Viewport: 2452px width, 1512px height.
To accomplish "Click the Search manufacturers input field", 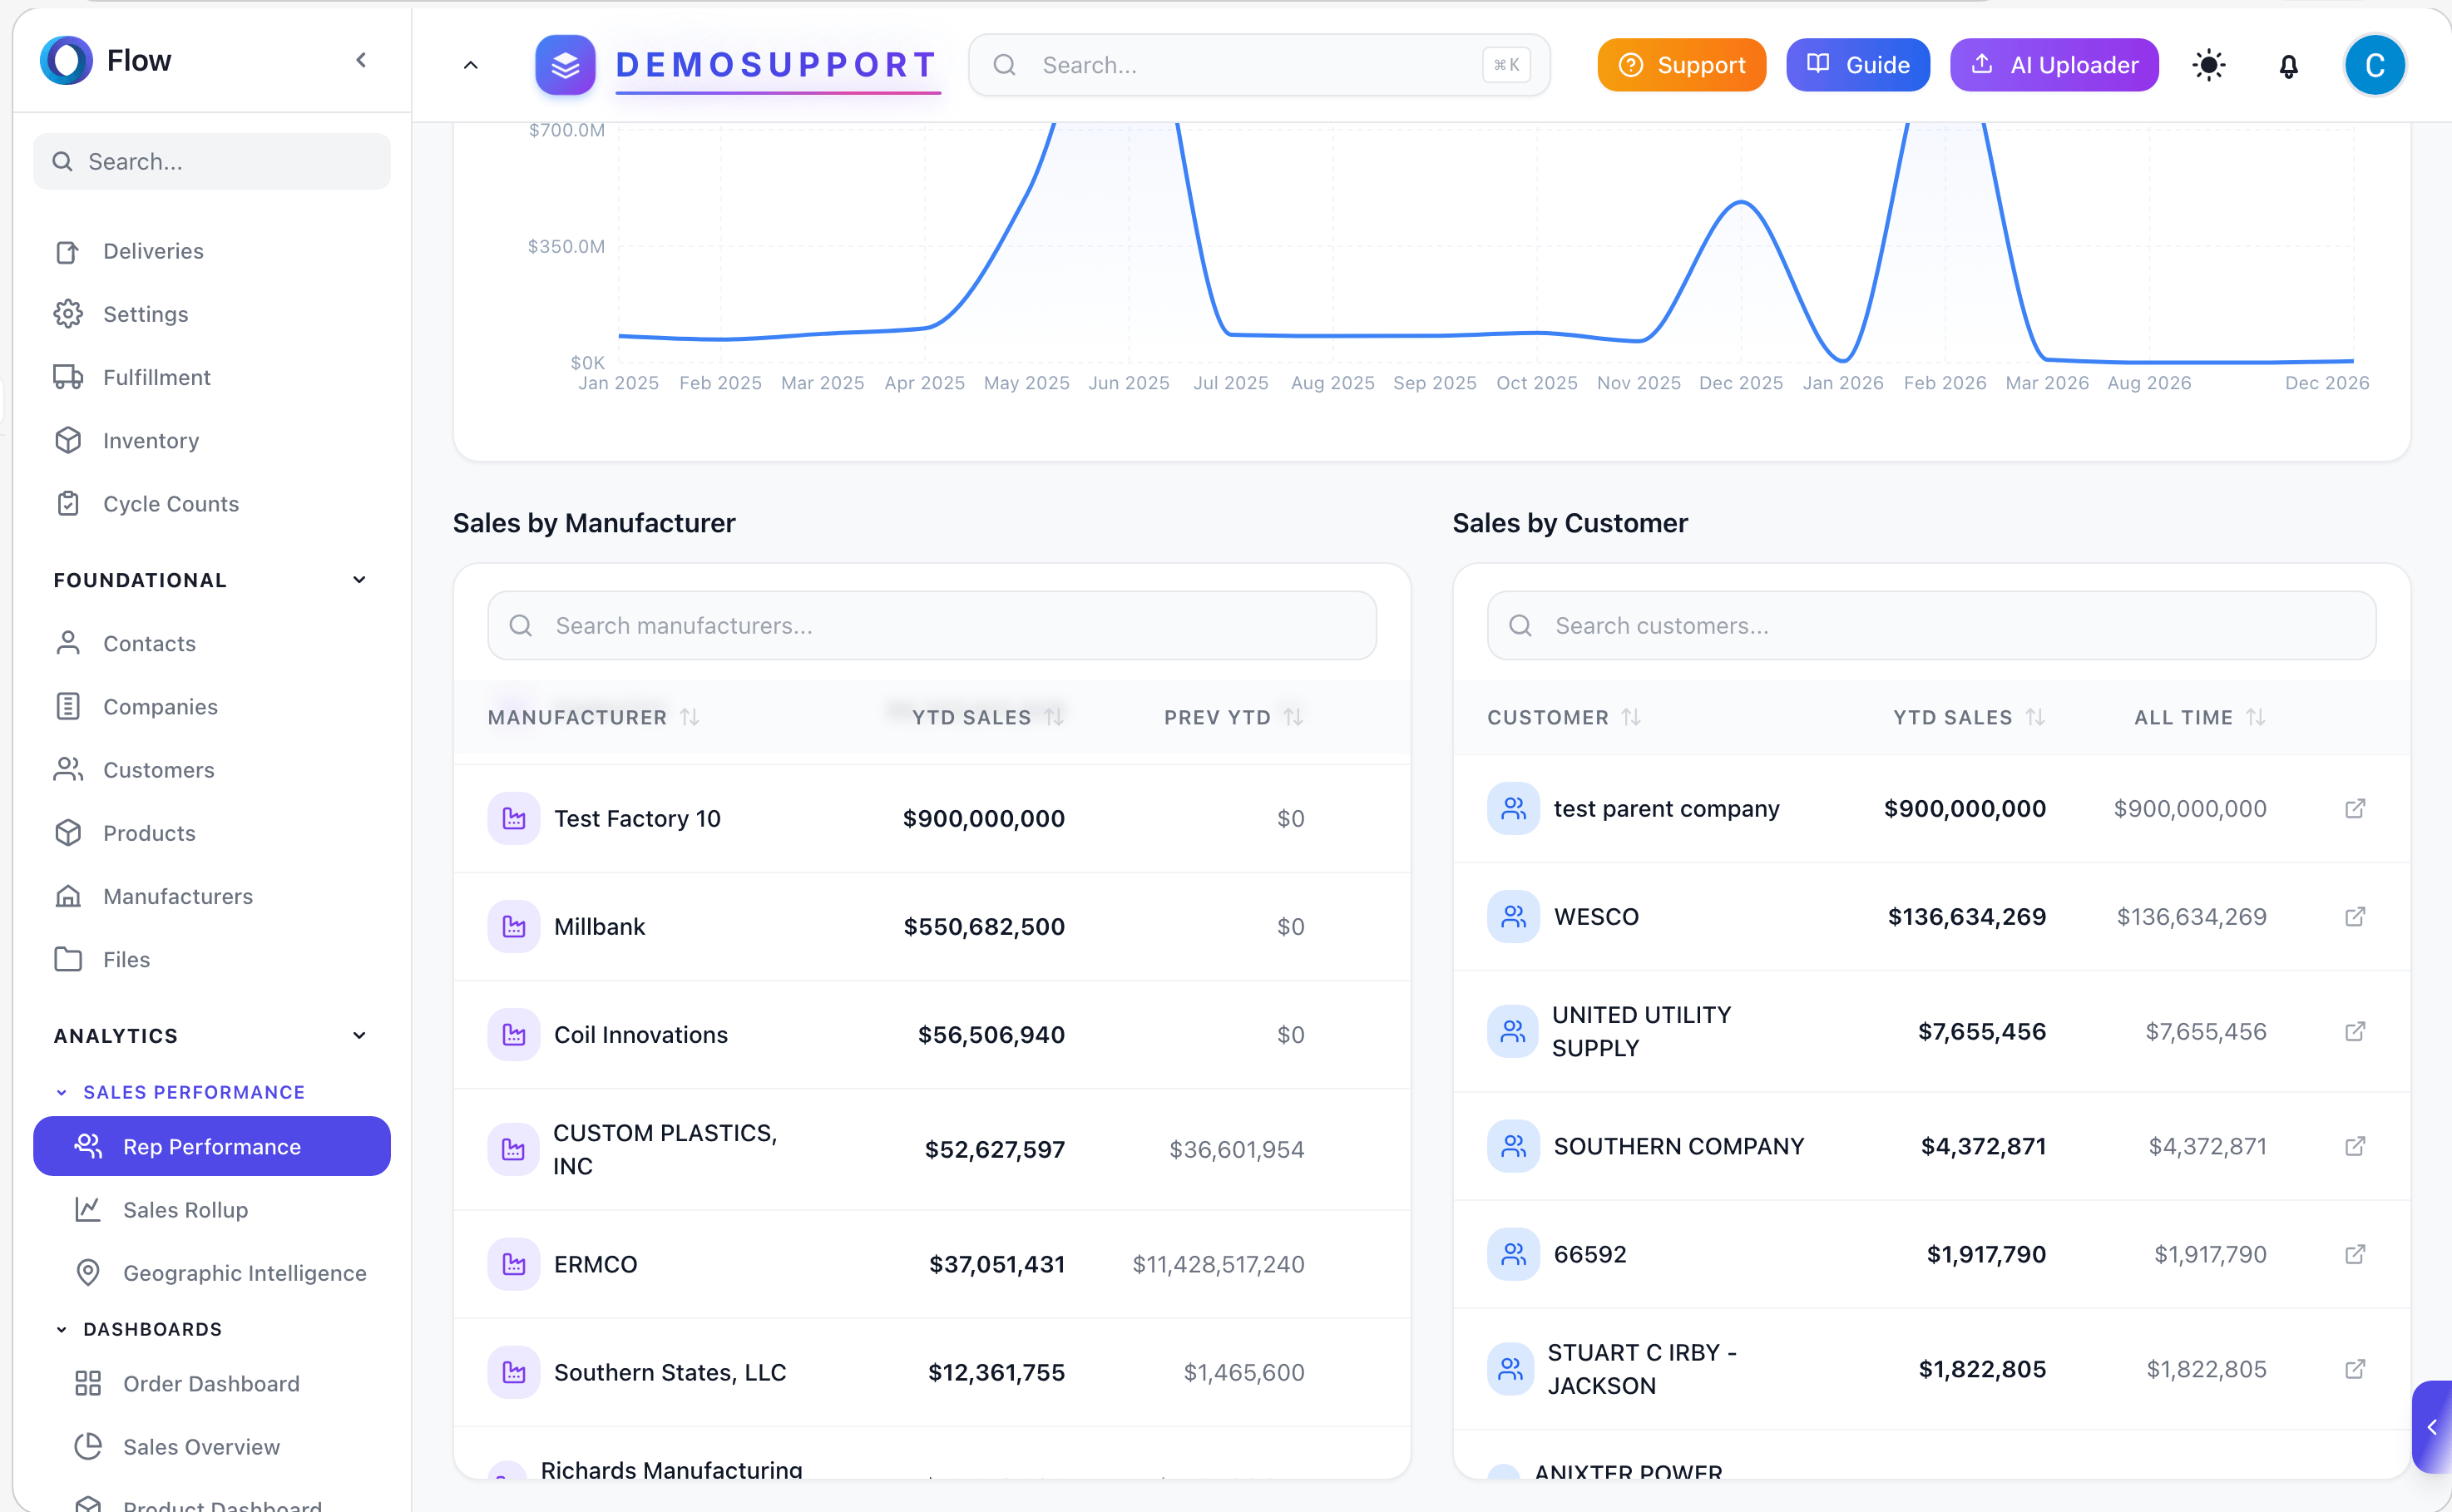I will click(931, 625).
